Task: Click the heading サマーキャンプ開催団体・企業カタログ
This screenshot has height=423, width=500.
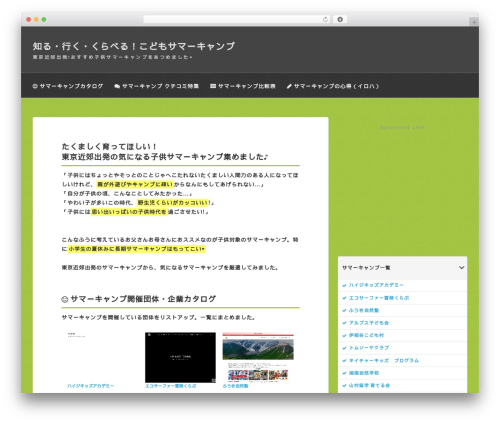Action: pos(143,299)
